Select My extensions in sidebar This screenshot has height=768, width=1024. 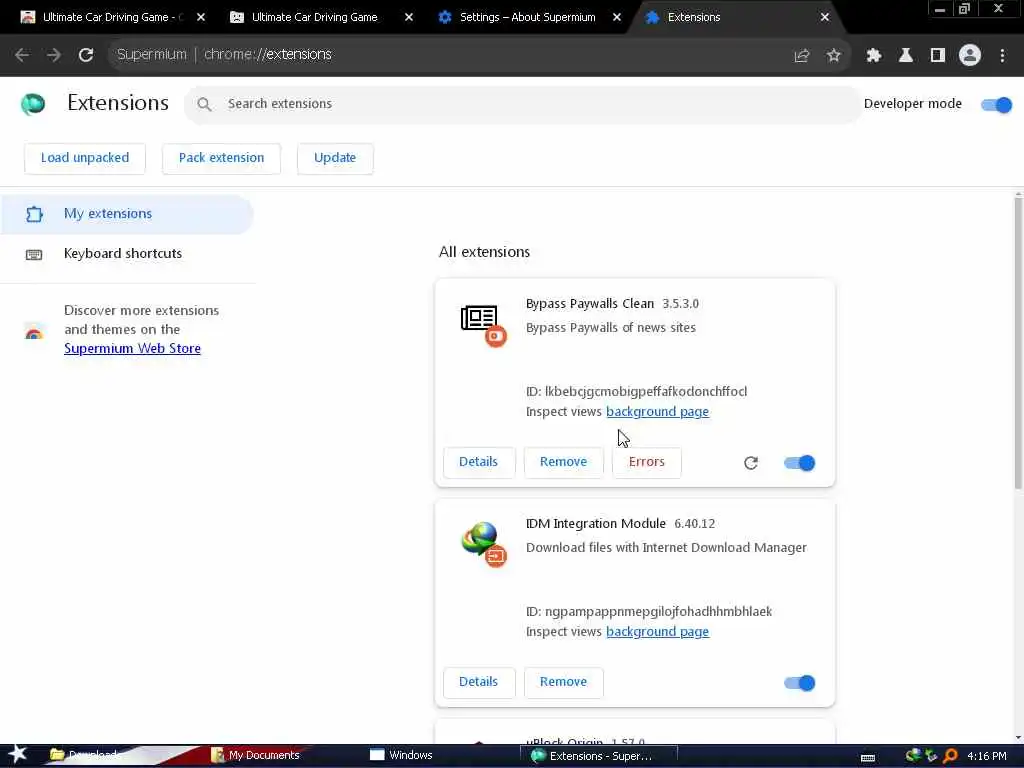pyautogui.click(x=127, y=214)
